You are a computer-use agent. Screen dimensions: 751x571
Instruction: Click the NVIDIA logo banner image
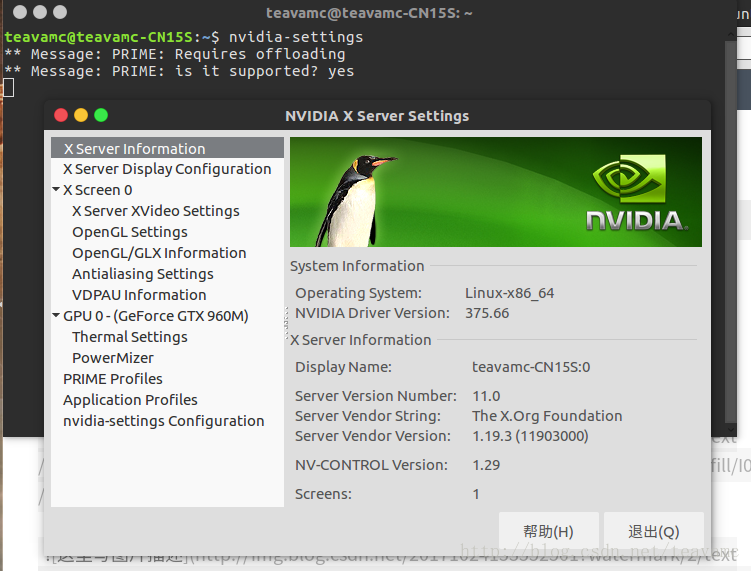click(496, 192)
